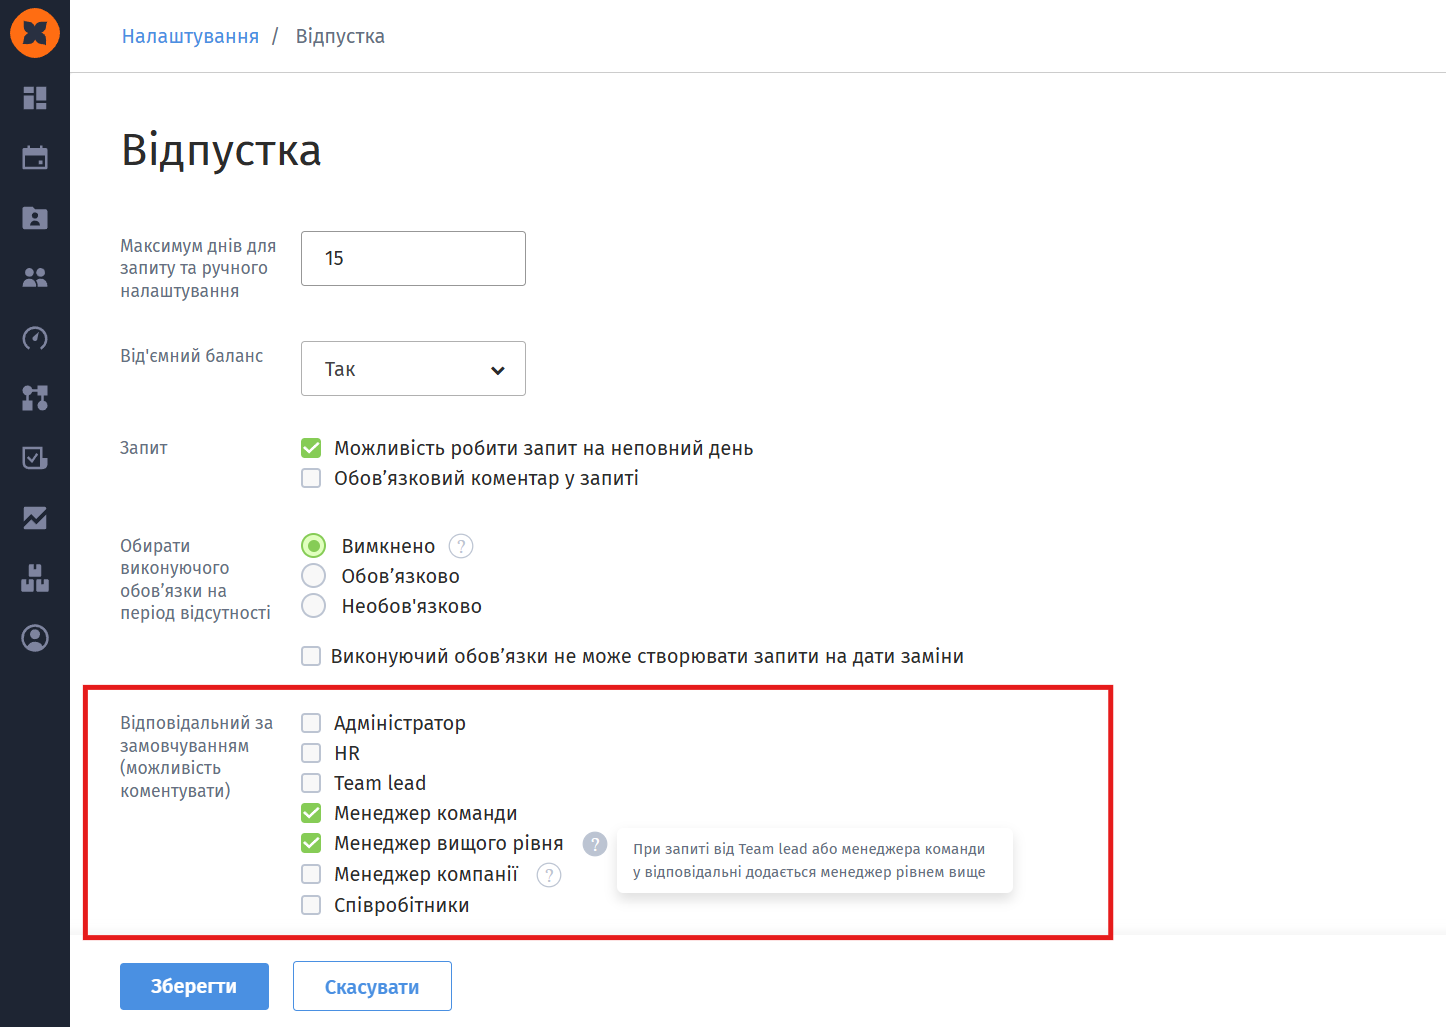
Task: Click help icon beside Менеджер компанії
Action: click(549, 875)
